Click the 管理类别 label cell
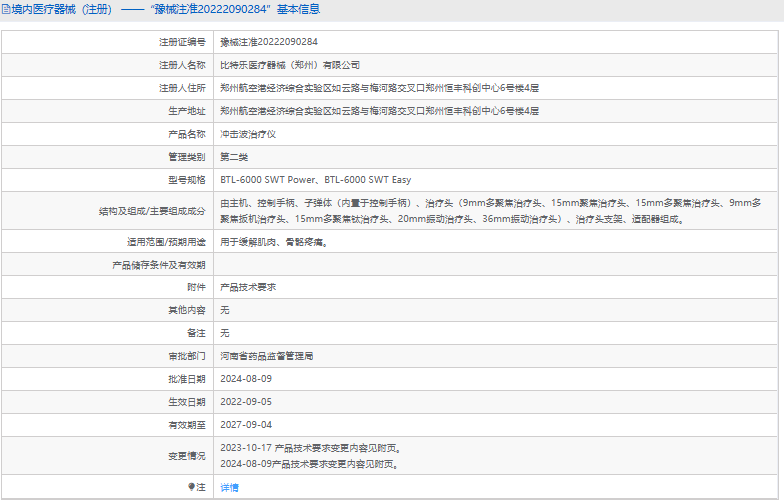The image size is (784, 500). point(108,157)
